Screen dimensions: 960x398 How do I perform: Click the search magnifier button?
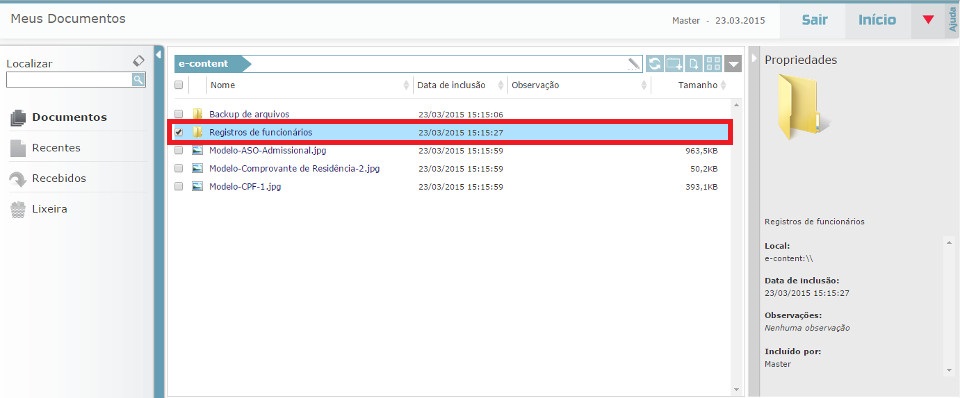tap(138, 79)
